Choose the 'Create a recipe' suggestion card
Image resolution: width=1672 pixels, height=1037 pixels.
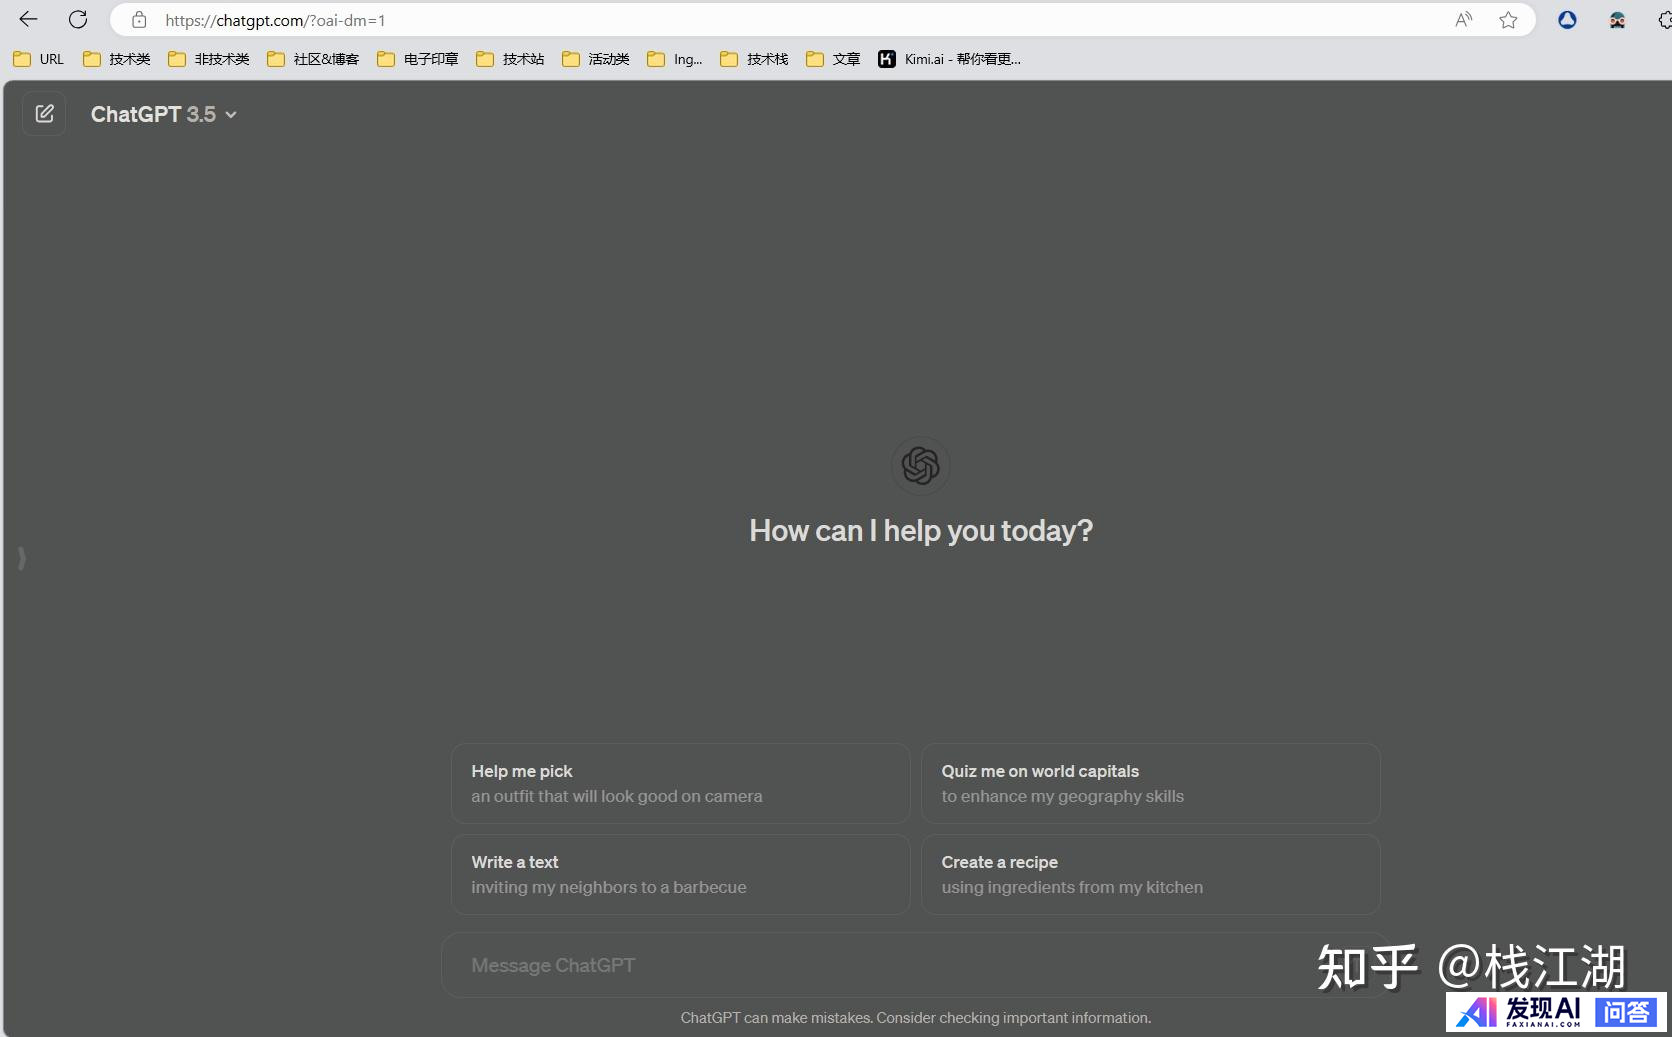(1150, 874)
